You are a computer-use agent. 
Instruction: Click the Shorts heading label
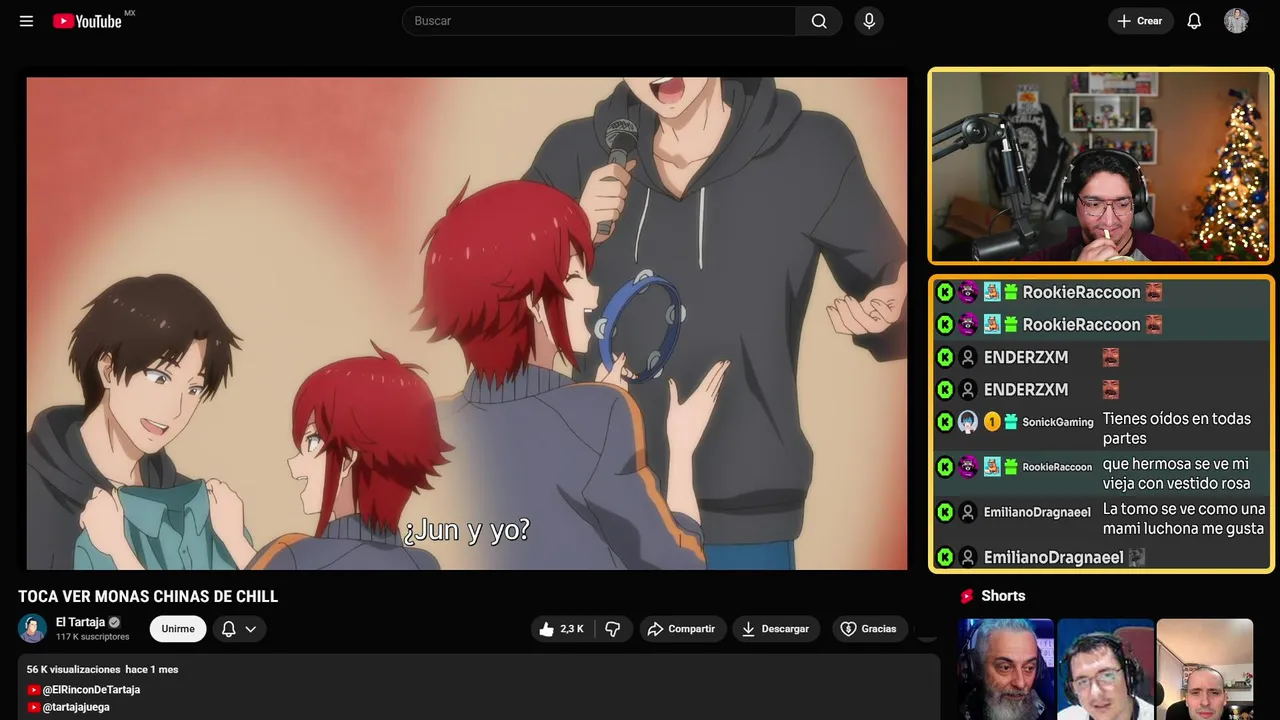coord(1003,596)
